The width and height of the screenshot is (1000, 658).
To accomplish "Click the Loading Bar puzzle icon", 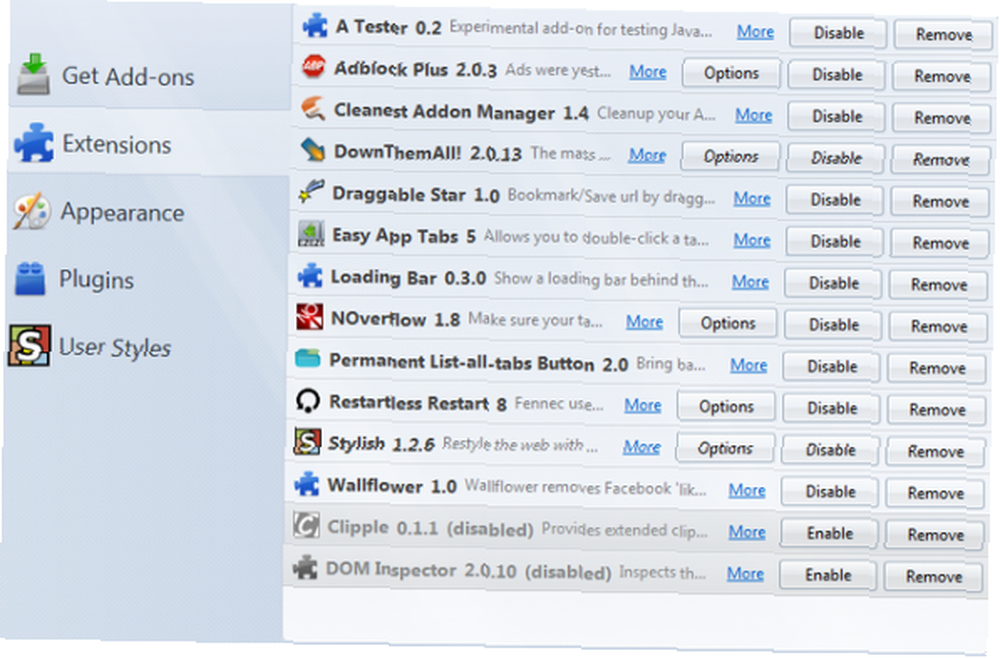I will pyautogui.click(x=310, y=275).
